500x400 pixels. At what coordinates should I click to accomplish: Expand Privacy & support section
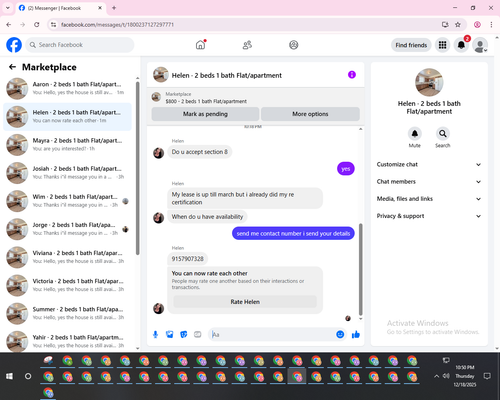[429, 216]
